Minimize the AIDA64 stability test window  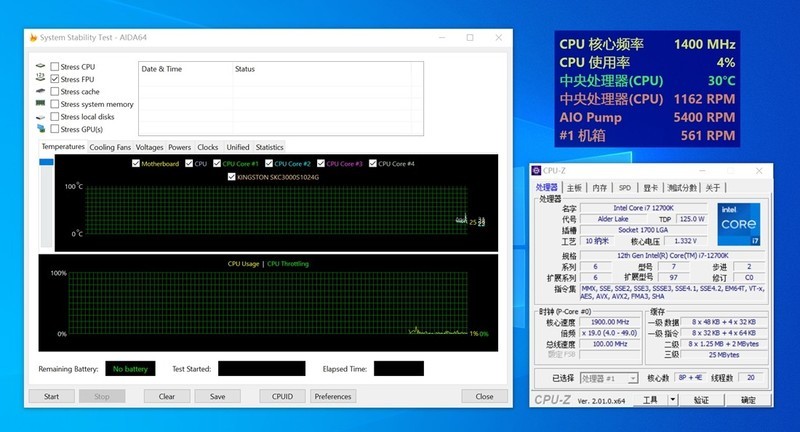point(442,37)
